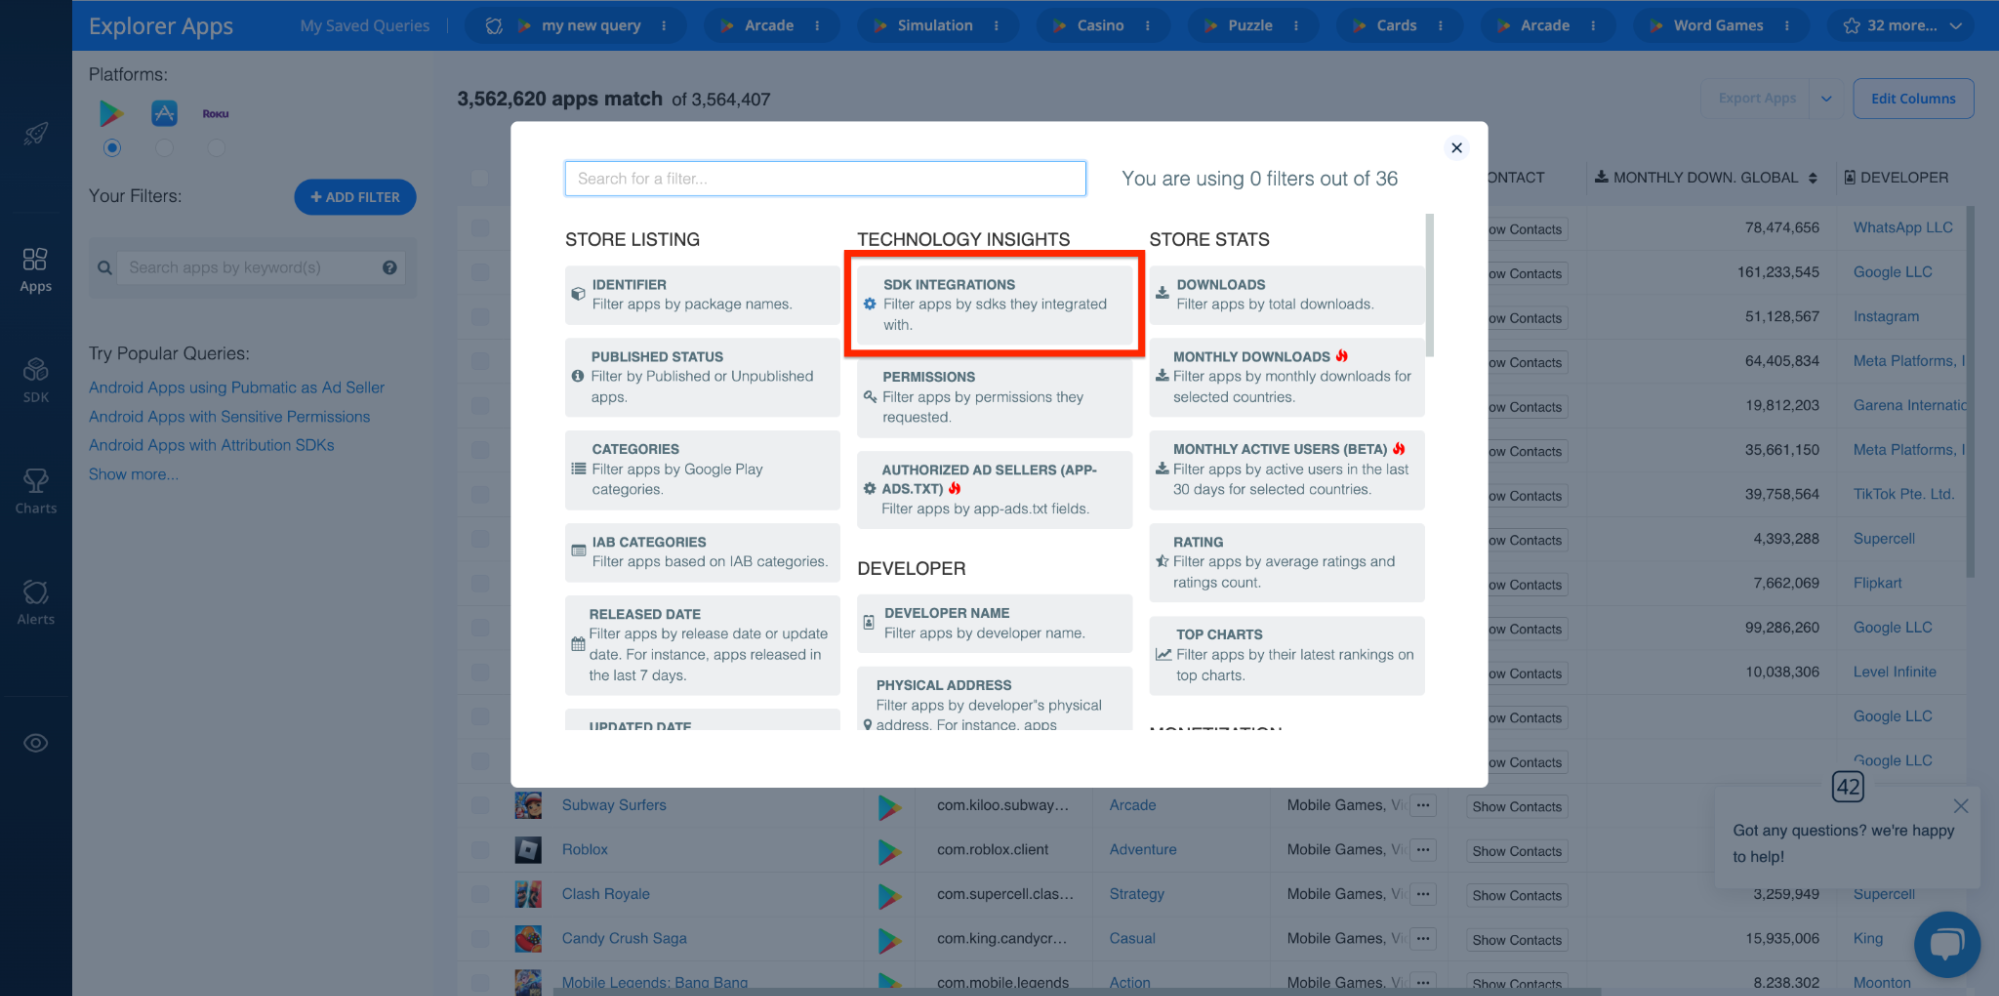
Task: Open the Roblox app thumbnail
Action: point(528,850)
